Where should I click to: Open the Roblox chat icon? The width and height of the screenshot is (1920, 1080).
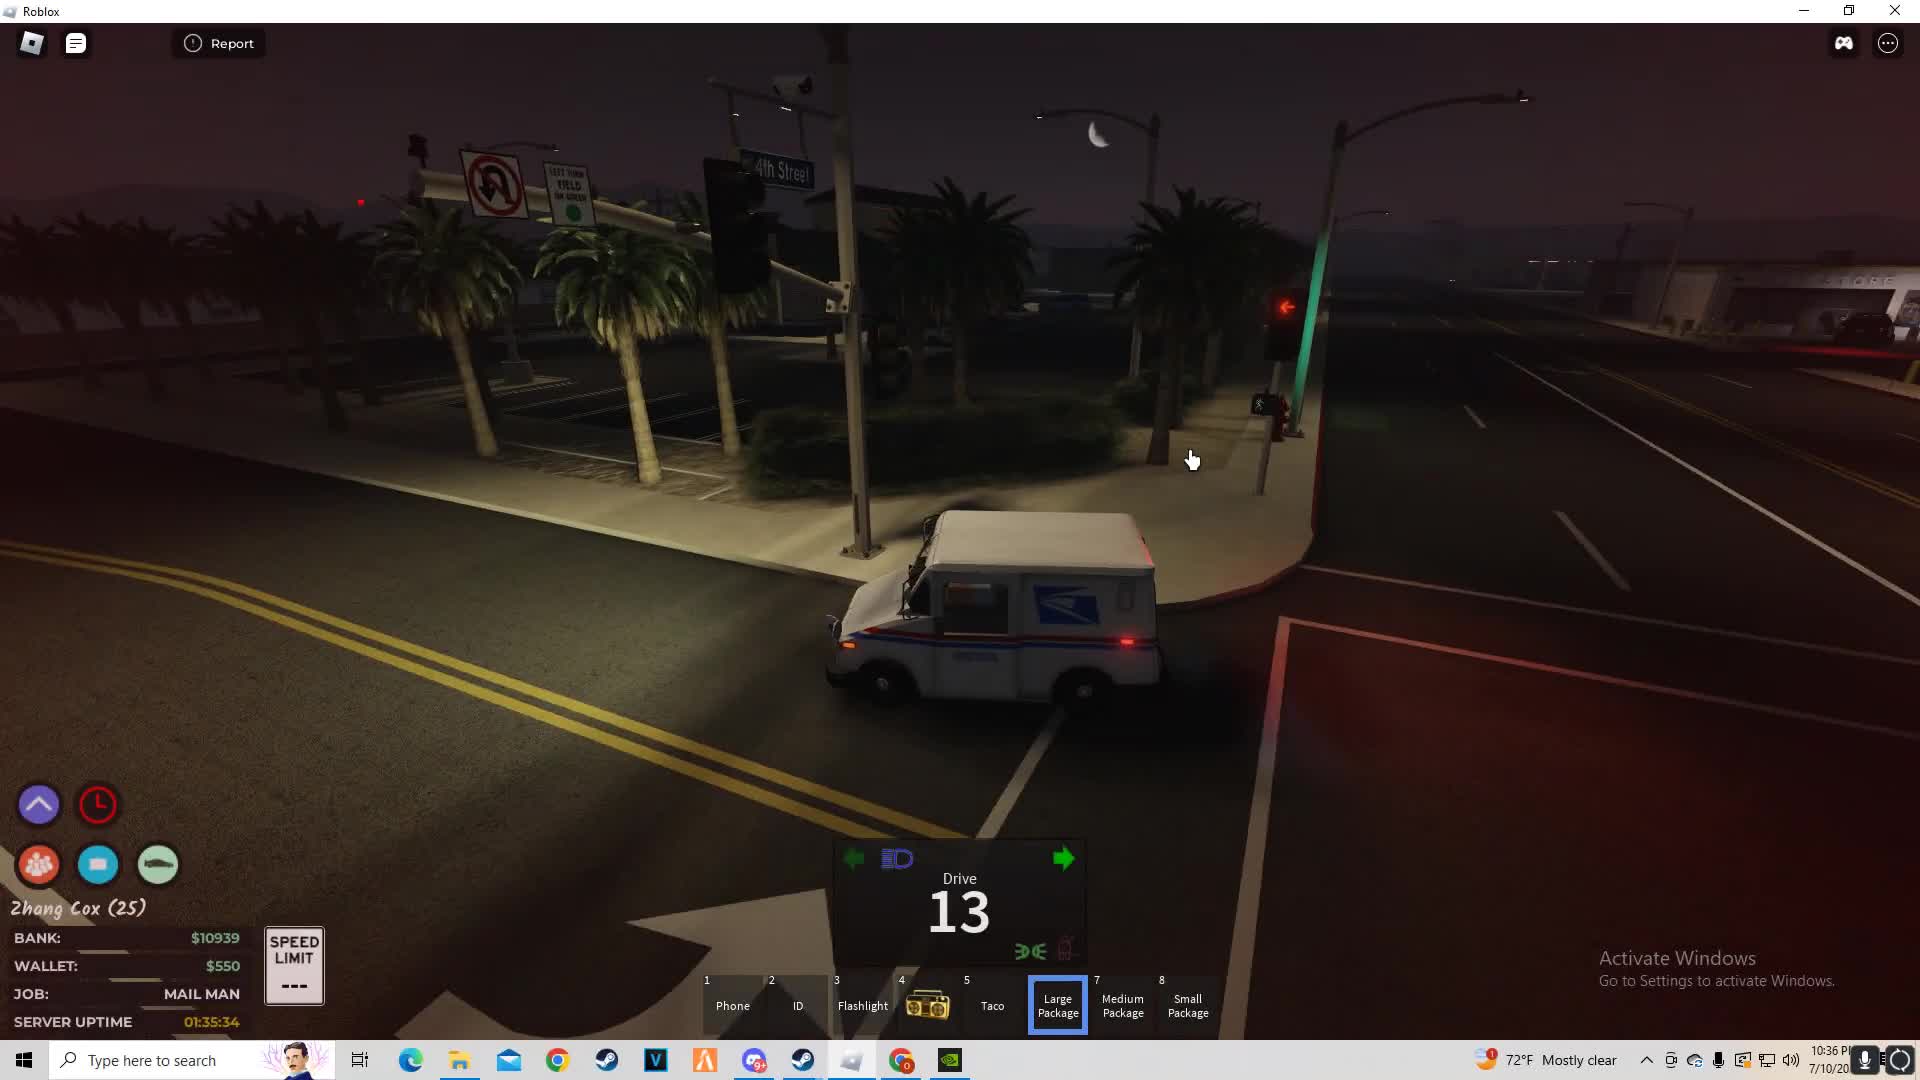(x=76, y=43)
